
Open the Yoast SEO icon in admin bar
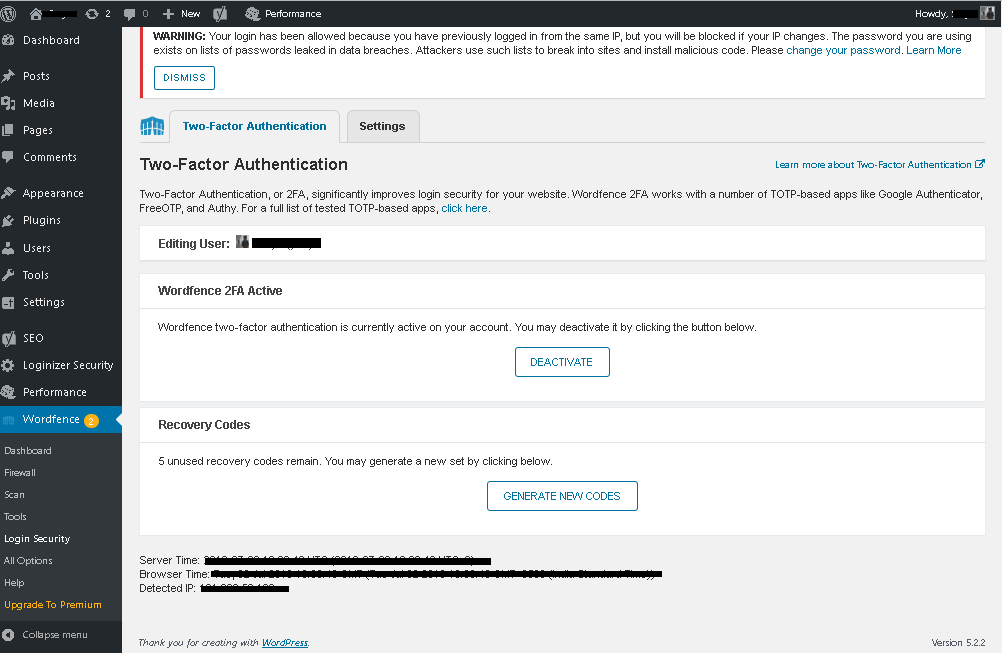[220, 13]
